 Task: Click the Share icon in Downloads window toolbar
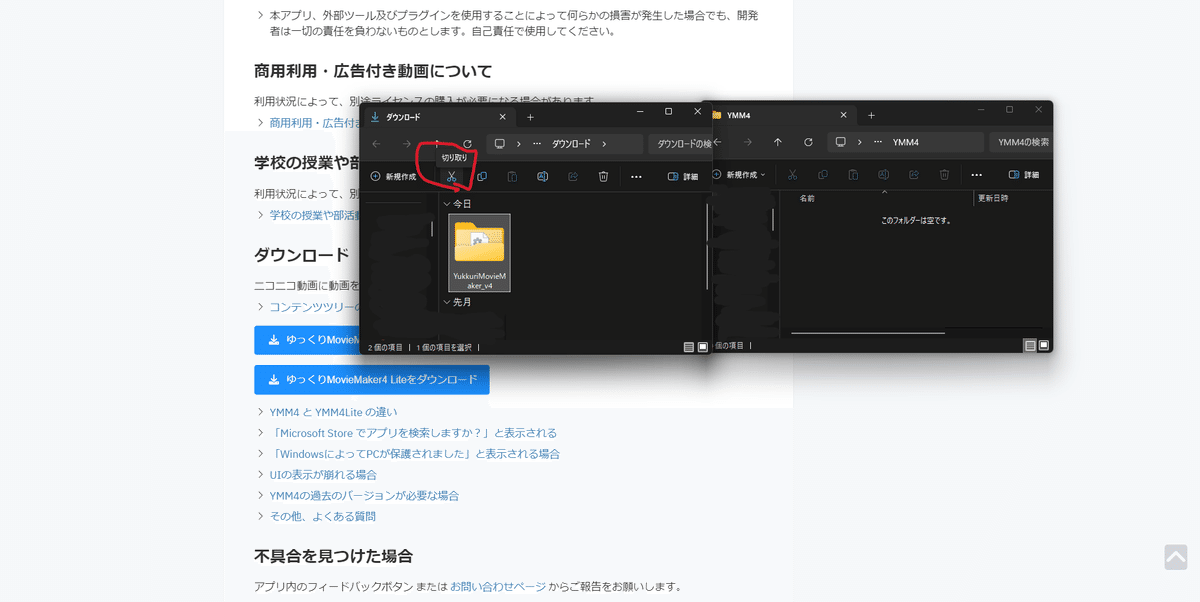[x=573, y=176]
